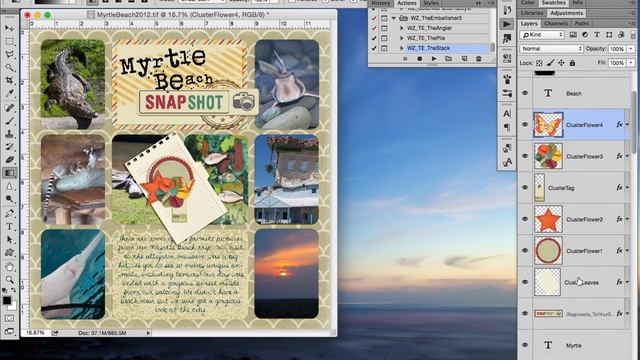This screenshot has width=640, height=360.
Task: Filter layers by pixel type
Action: [573, 35]
